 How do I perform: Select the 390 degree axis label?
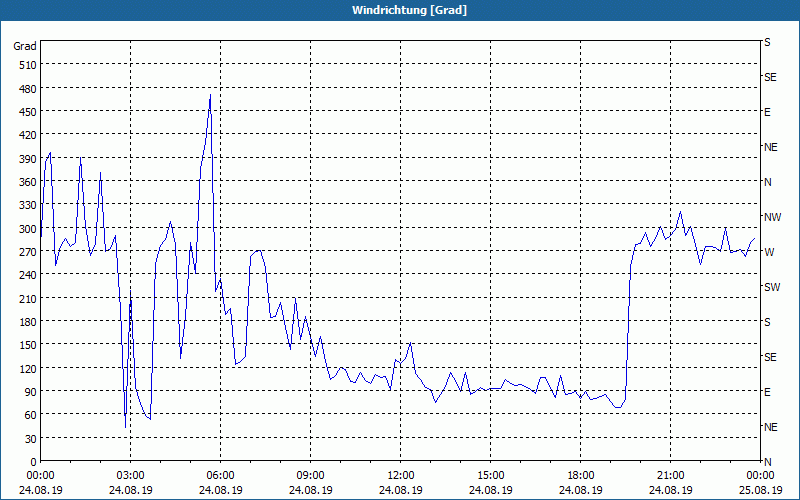[x=28, y=159]
